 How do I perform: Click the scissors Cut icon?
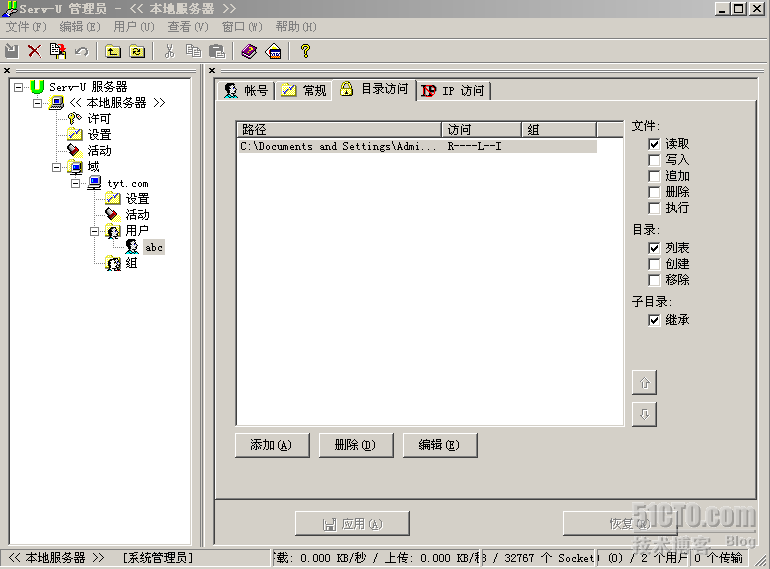(169, 51)
